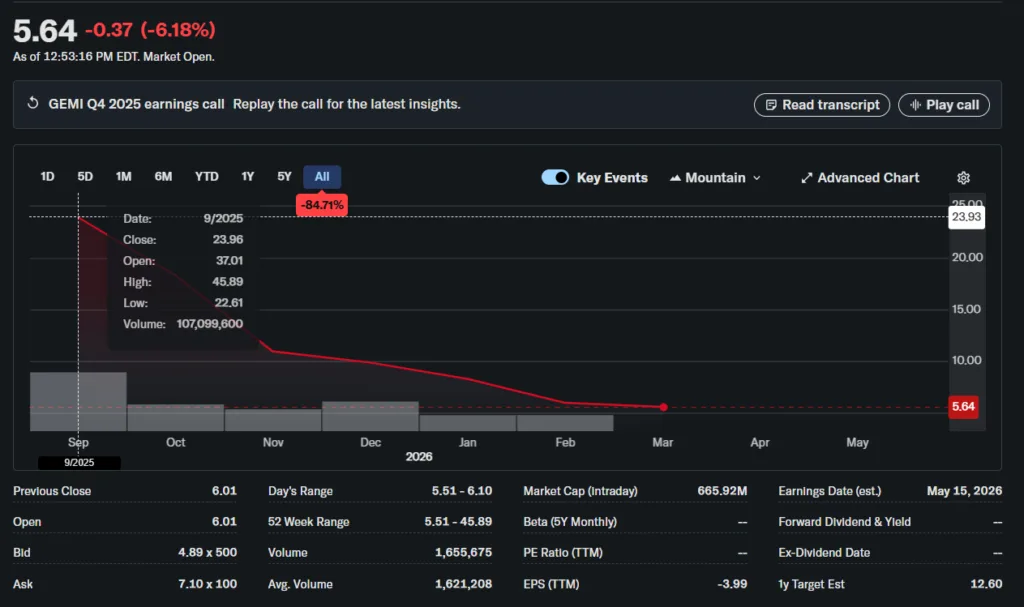Image resolution: width=1024 pixels, height=607 pixels.
Task: Toggle the Key Events switch
Action: pos(555,178)
